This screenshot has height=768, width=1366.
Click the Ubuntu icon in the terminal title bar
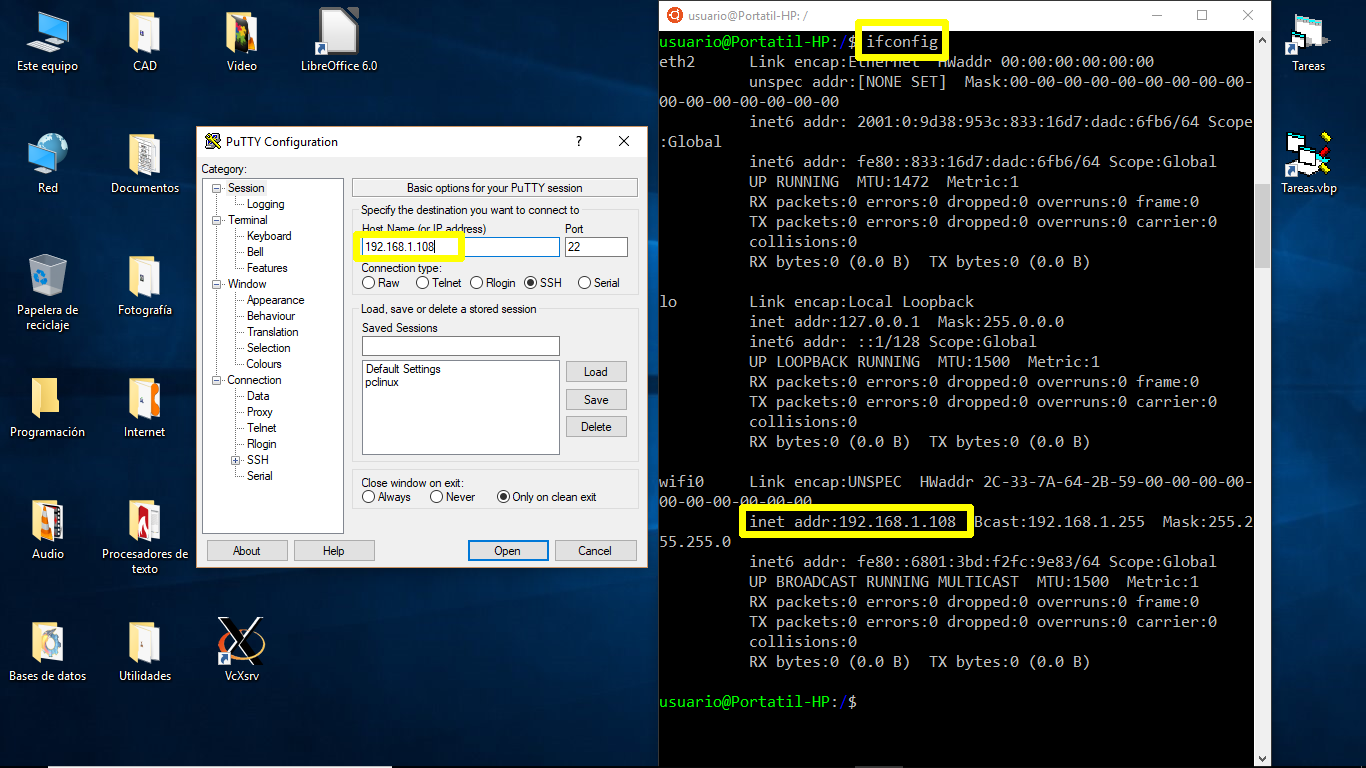coord(675,15)
